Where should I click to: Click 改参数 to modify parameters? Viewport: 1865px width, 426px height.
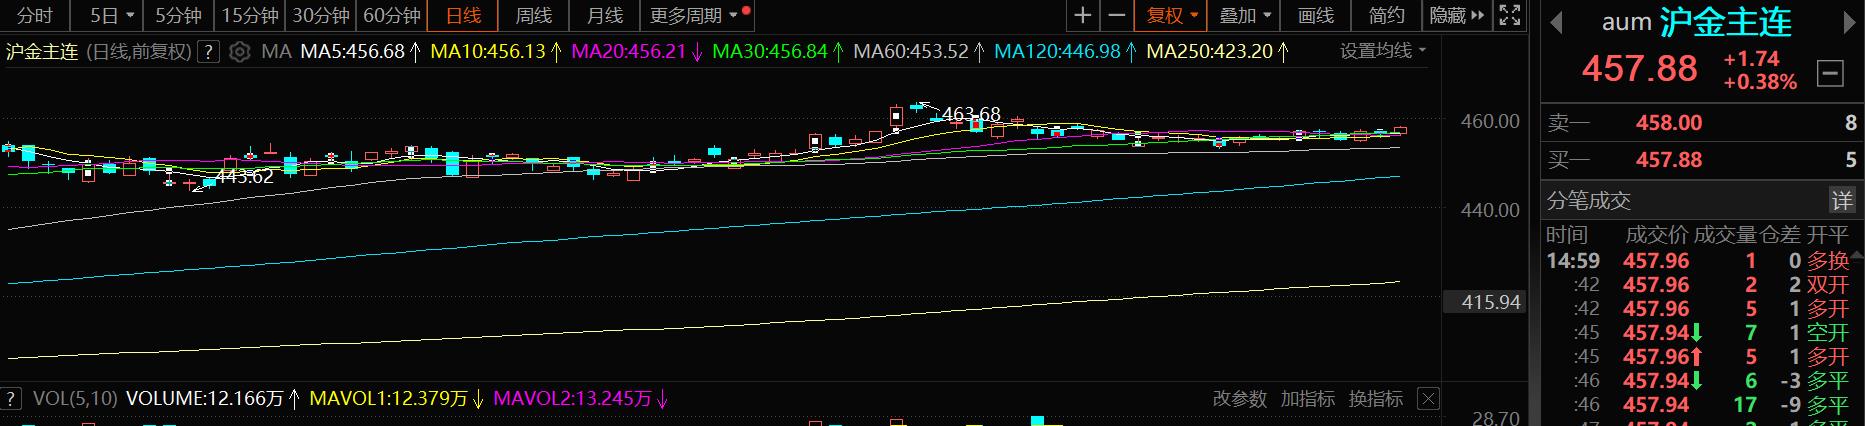1240,399
